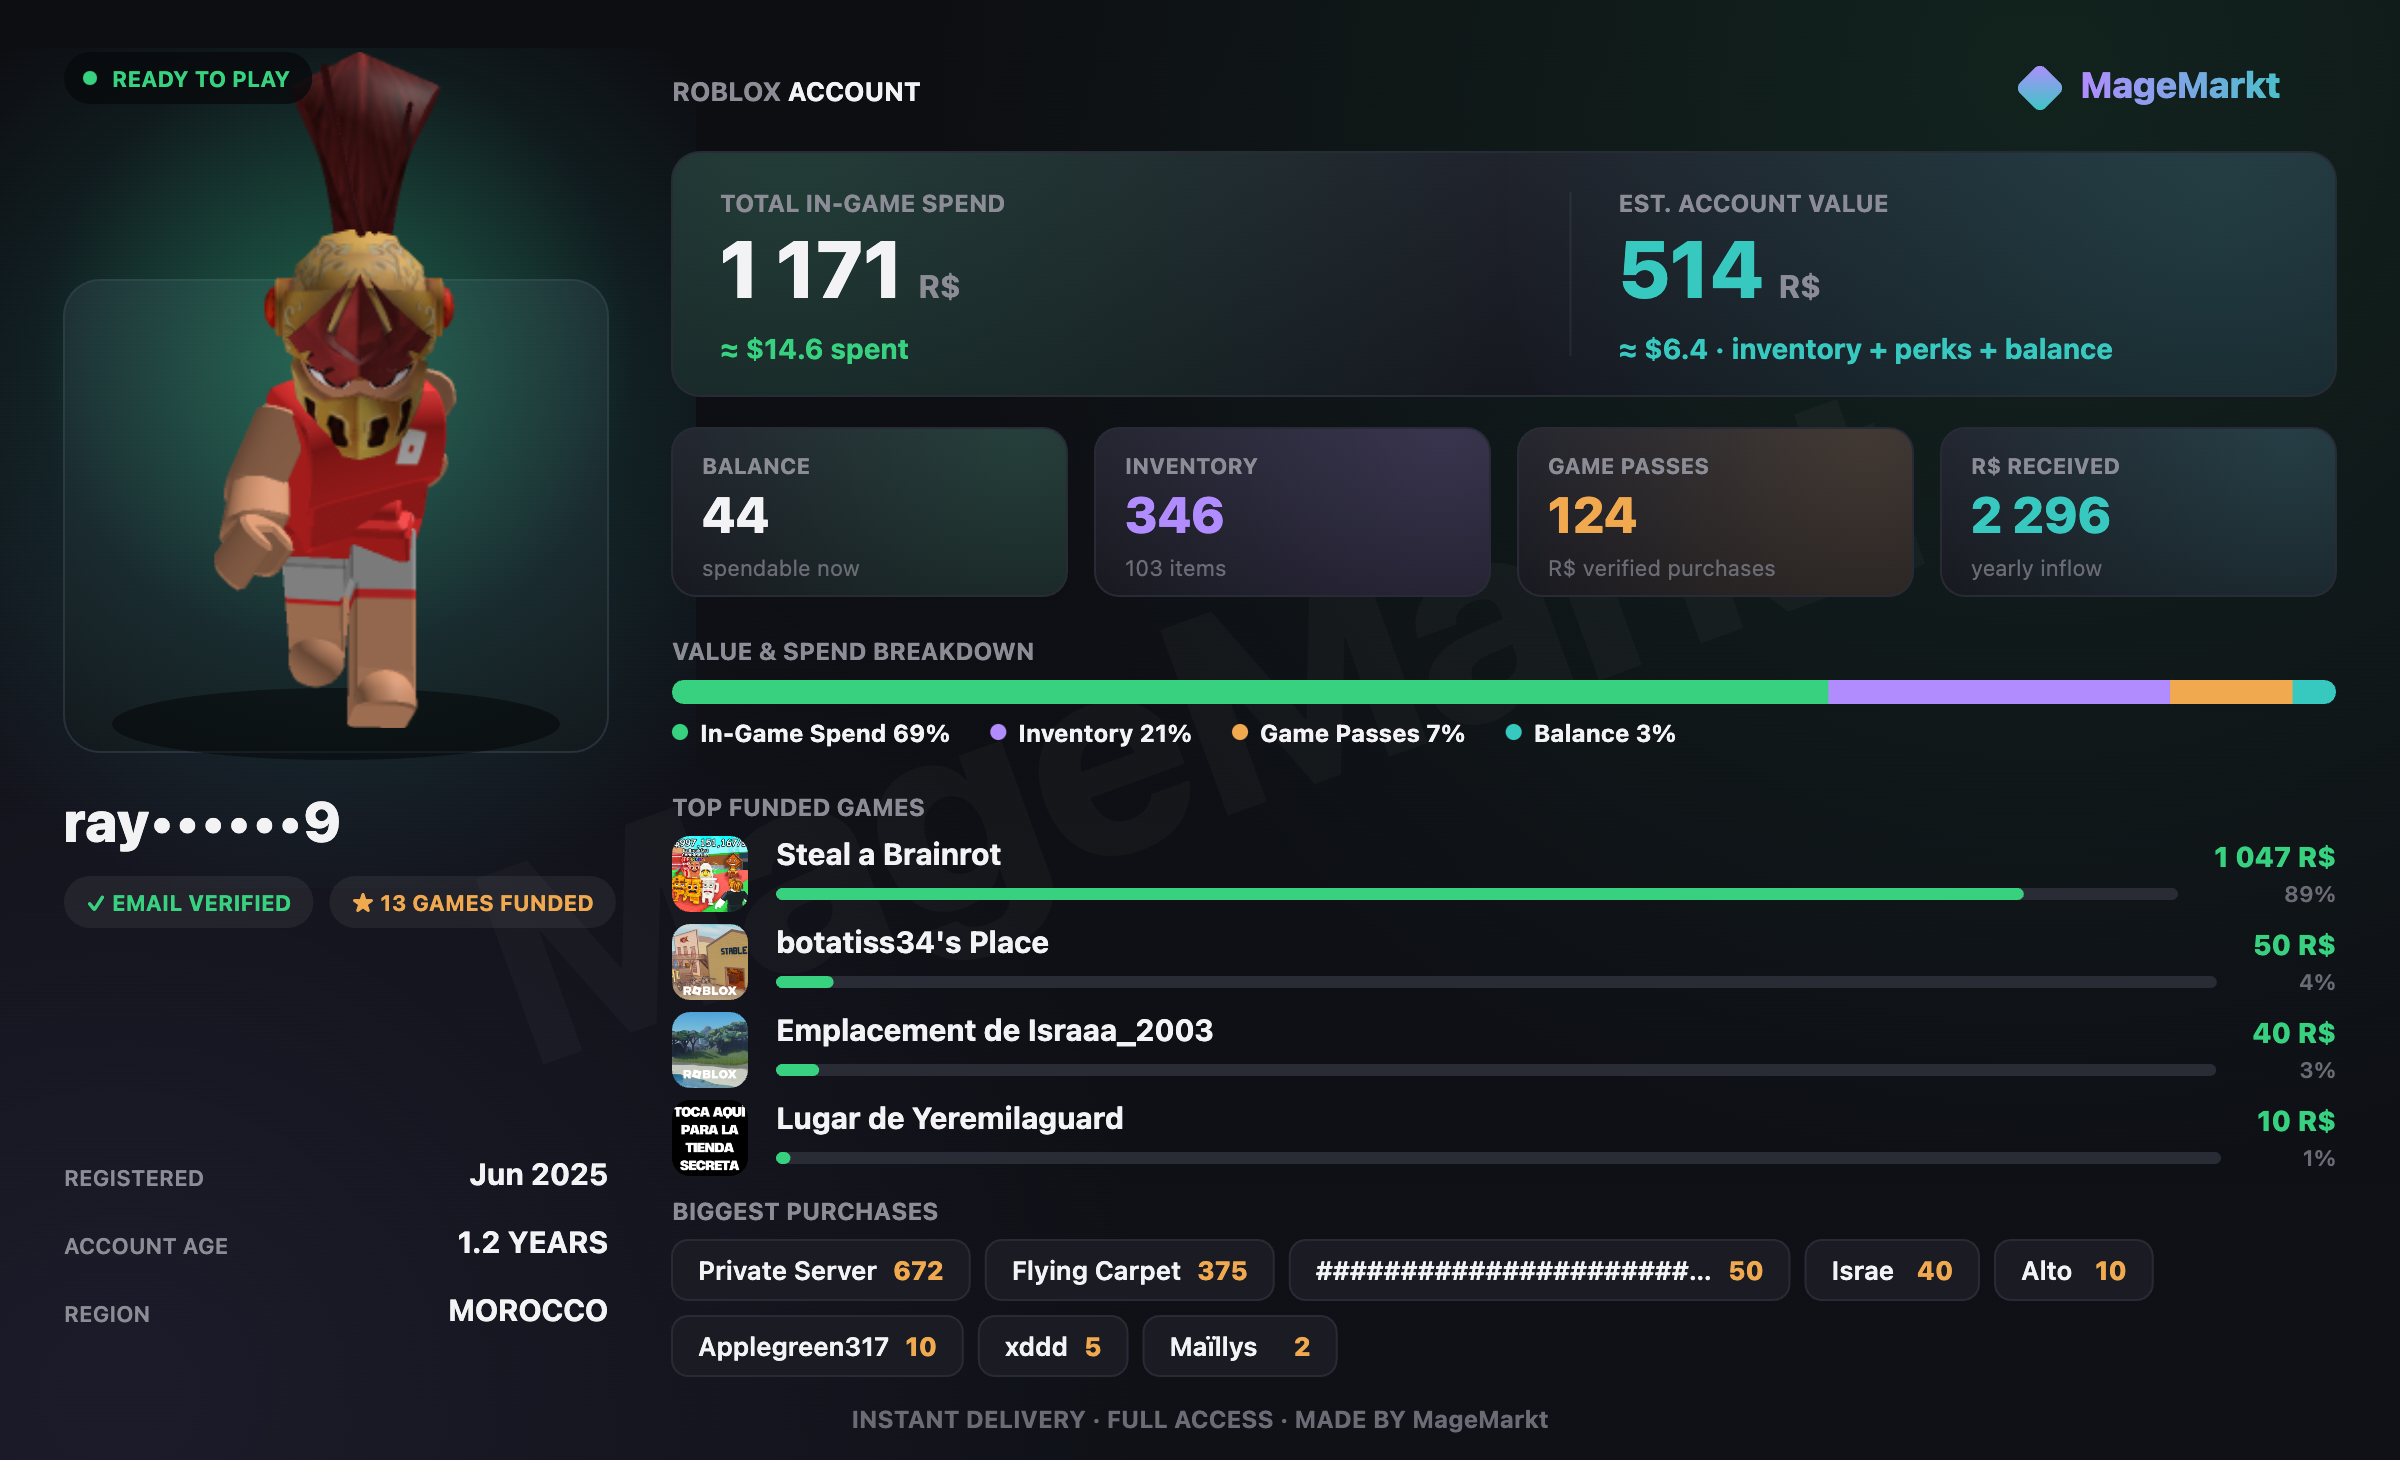Viewport: 2400px width, 1460px height.
Task: Click the Inventory 21% legend entry
Action: coord(1091,733)
